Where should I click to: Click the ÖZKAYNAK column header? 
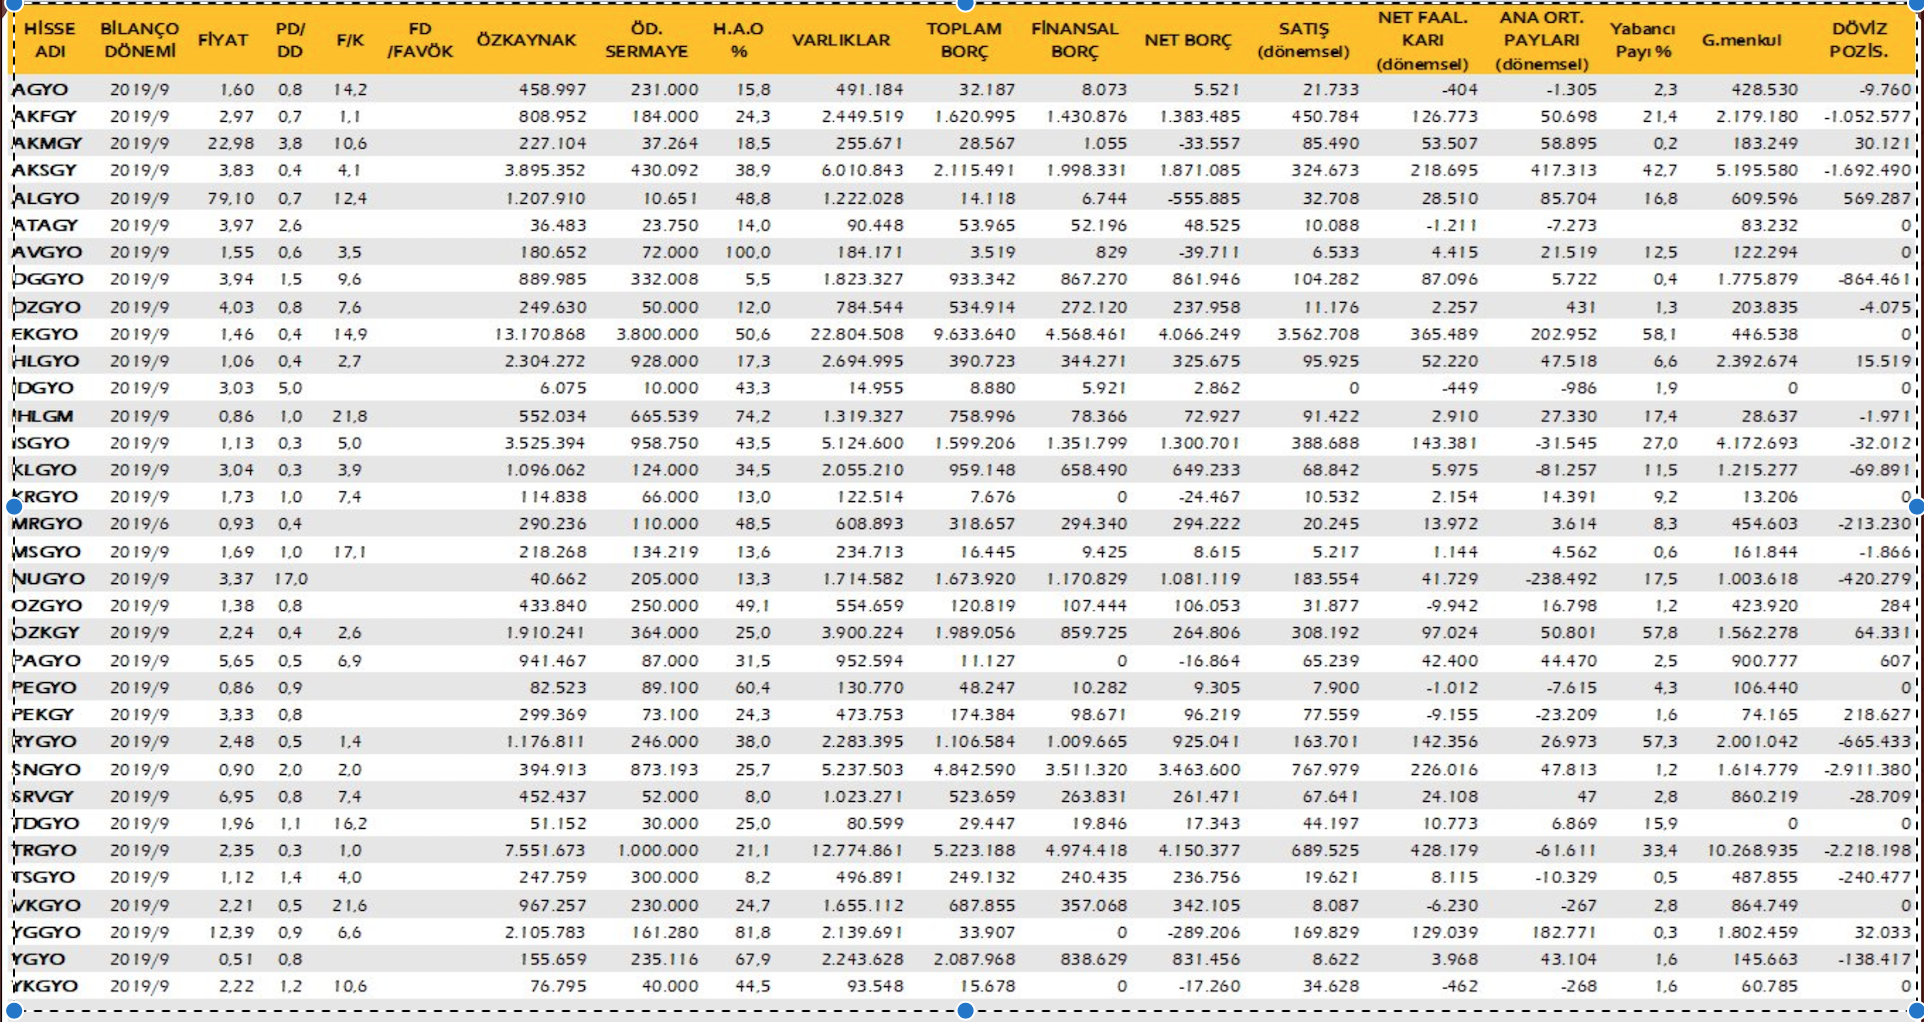pos(526,40)
